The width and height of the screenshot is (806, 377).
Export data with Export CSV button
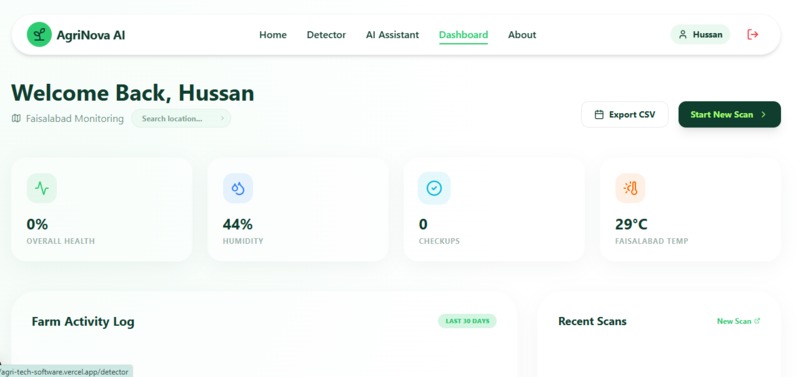coord(625,114)
